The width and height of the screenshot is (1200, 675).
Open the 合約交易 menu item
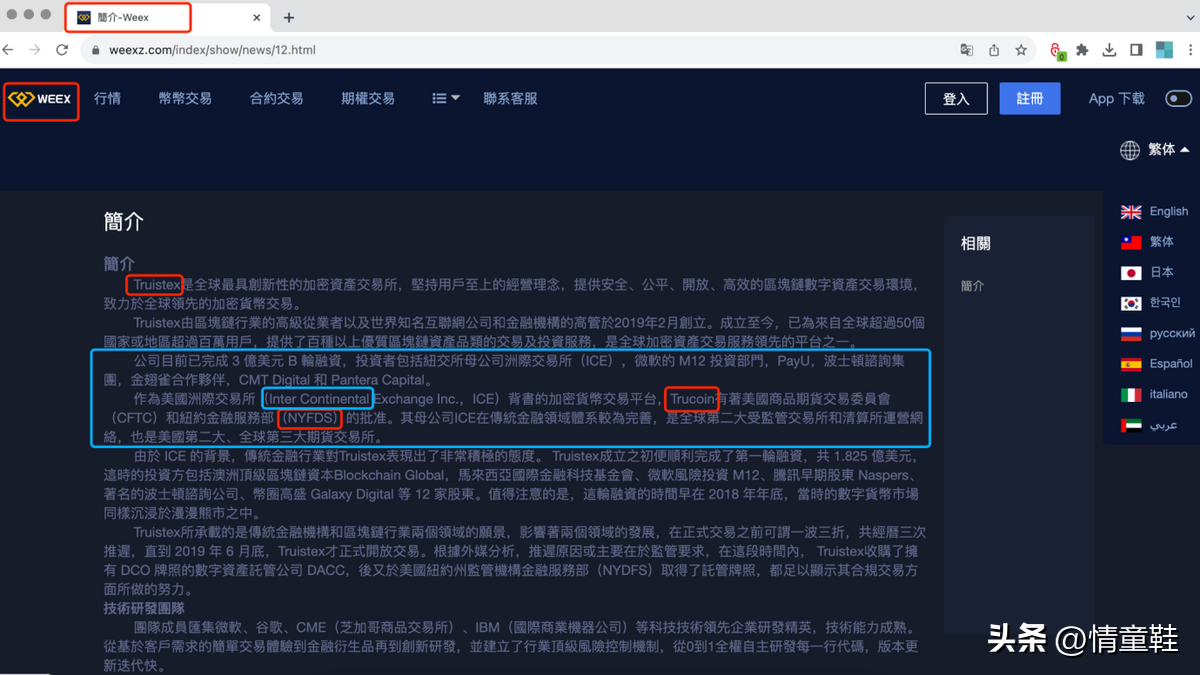[276, 98]
